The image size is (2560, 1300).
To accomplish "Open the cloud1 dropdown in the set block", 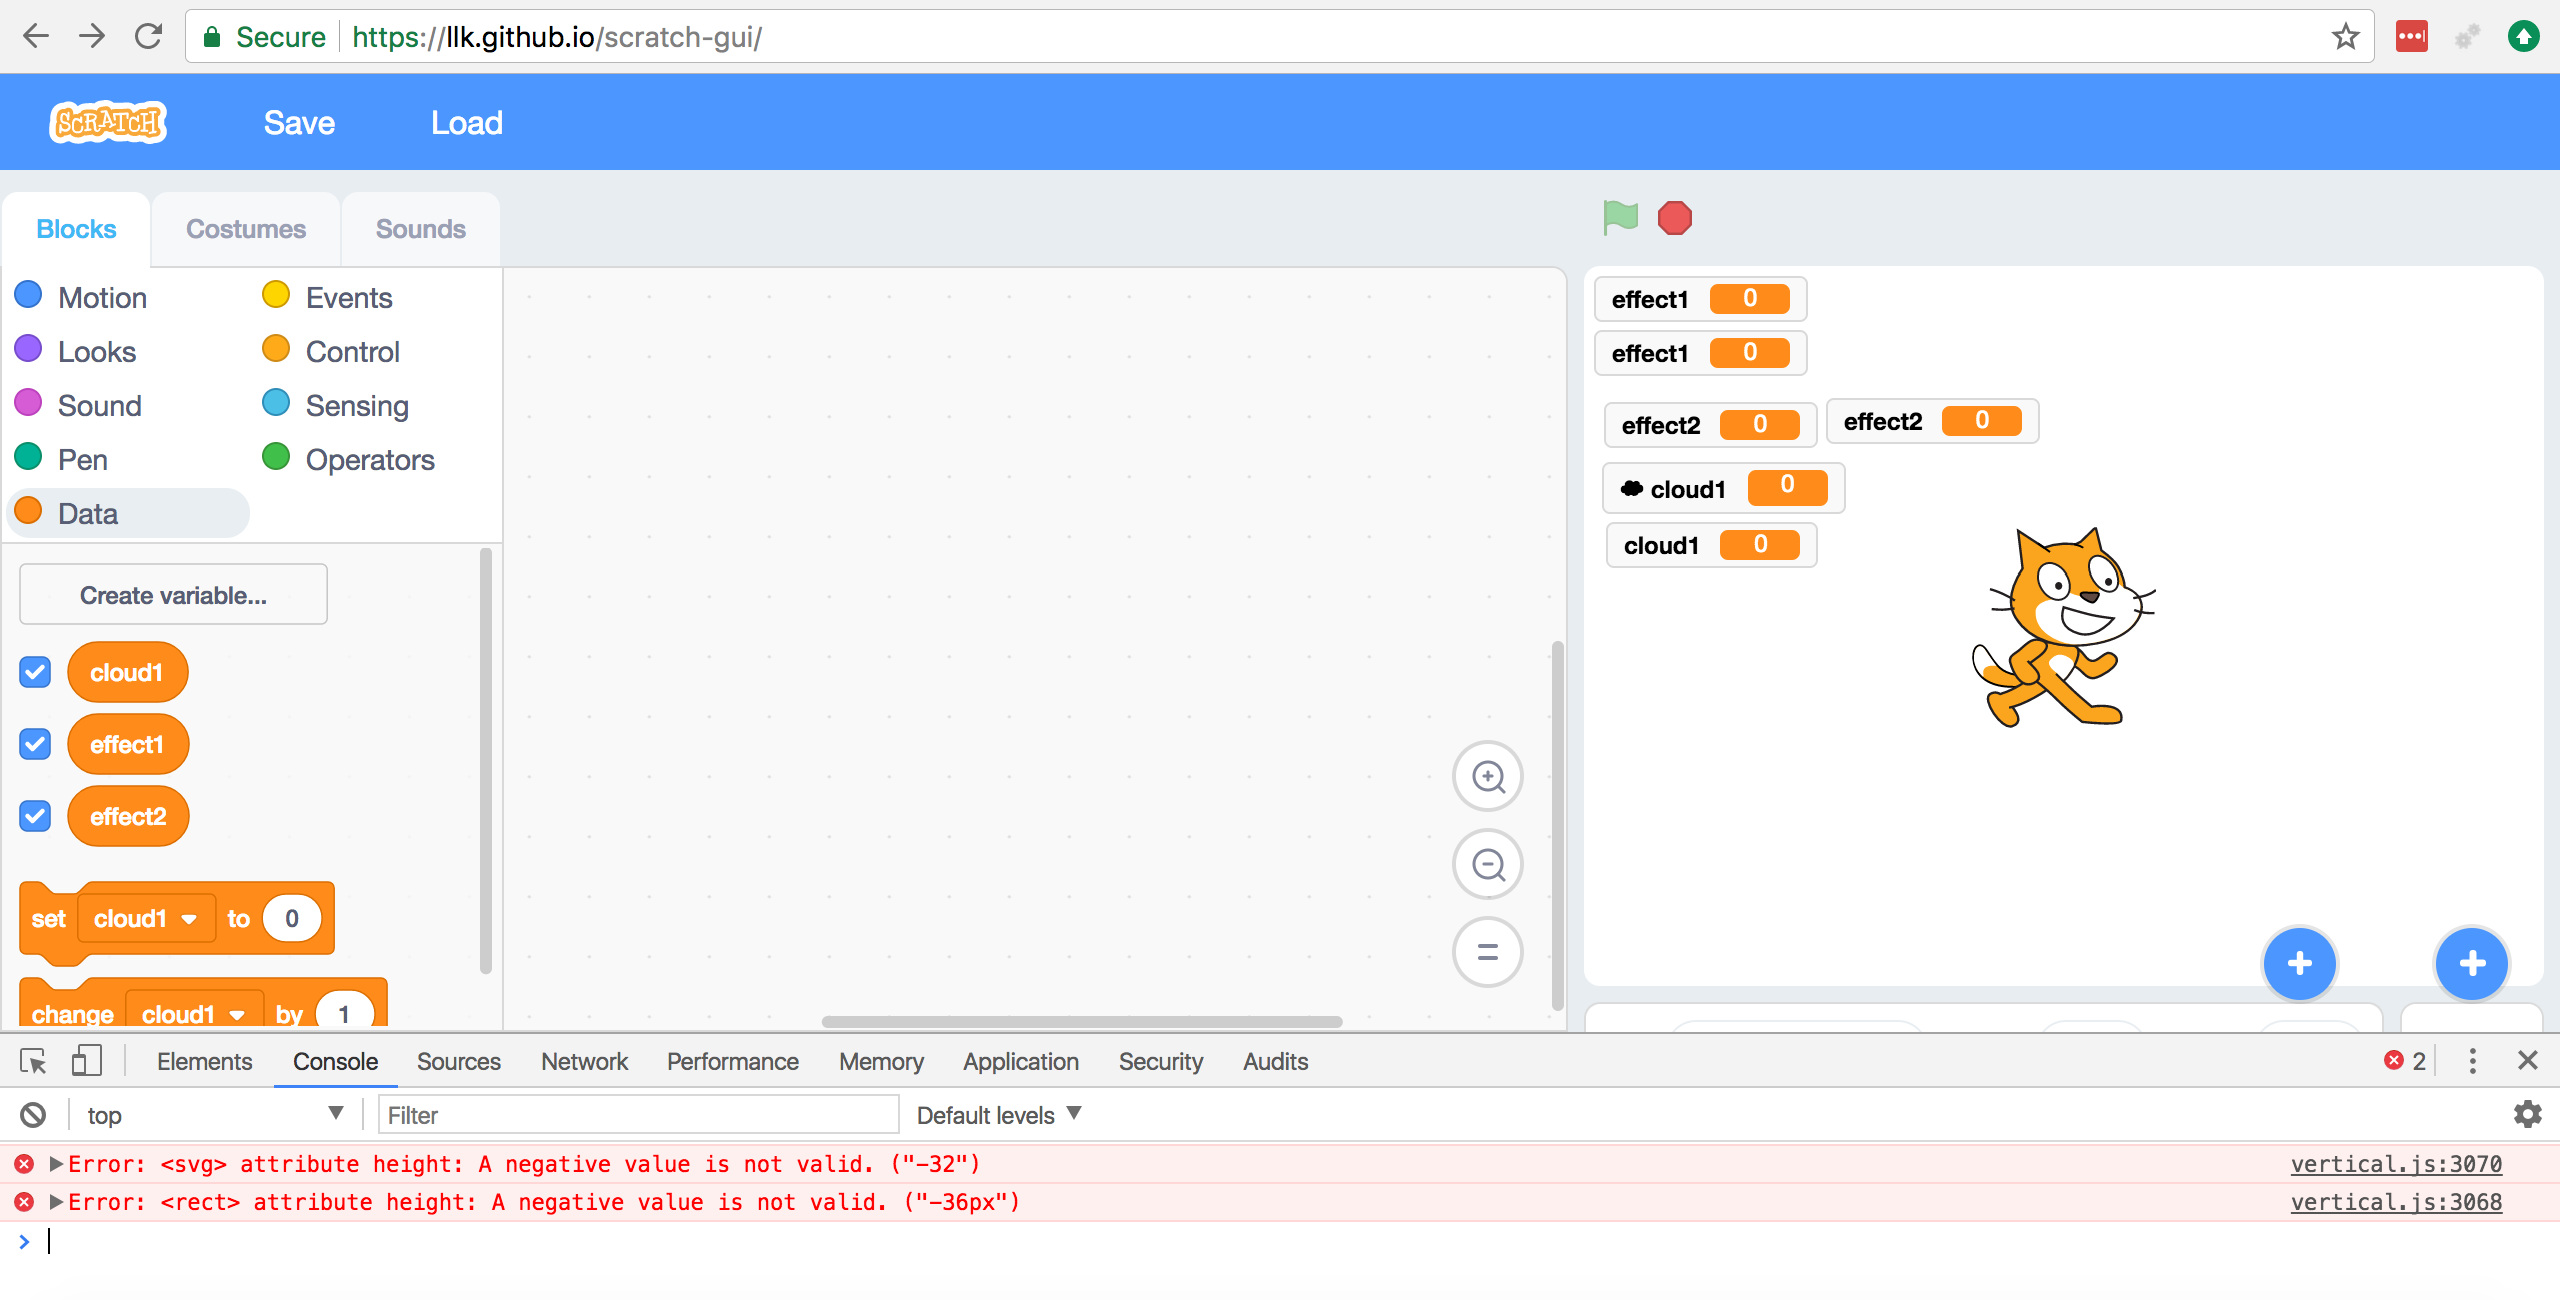I will click(x=192, y=918).
